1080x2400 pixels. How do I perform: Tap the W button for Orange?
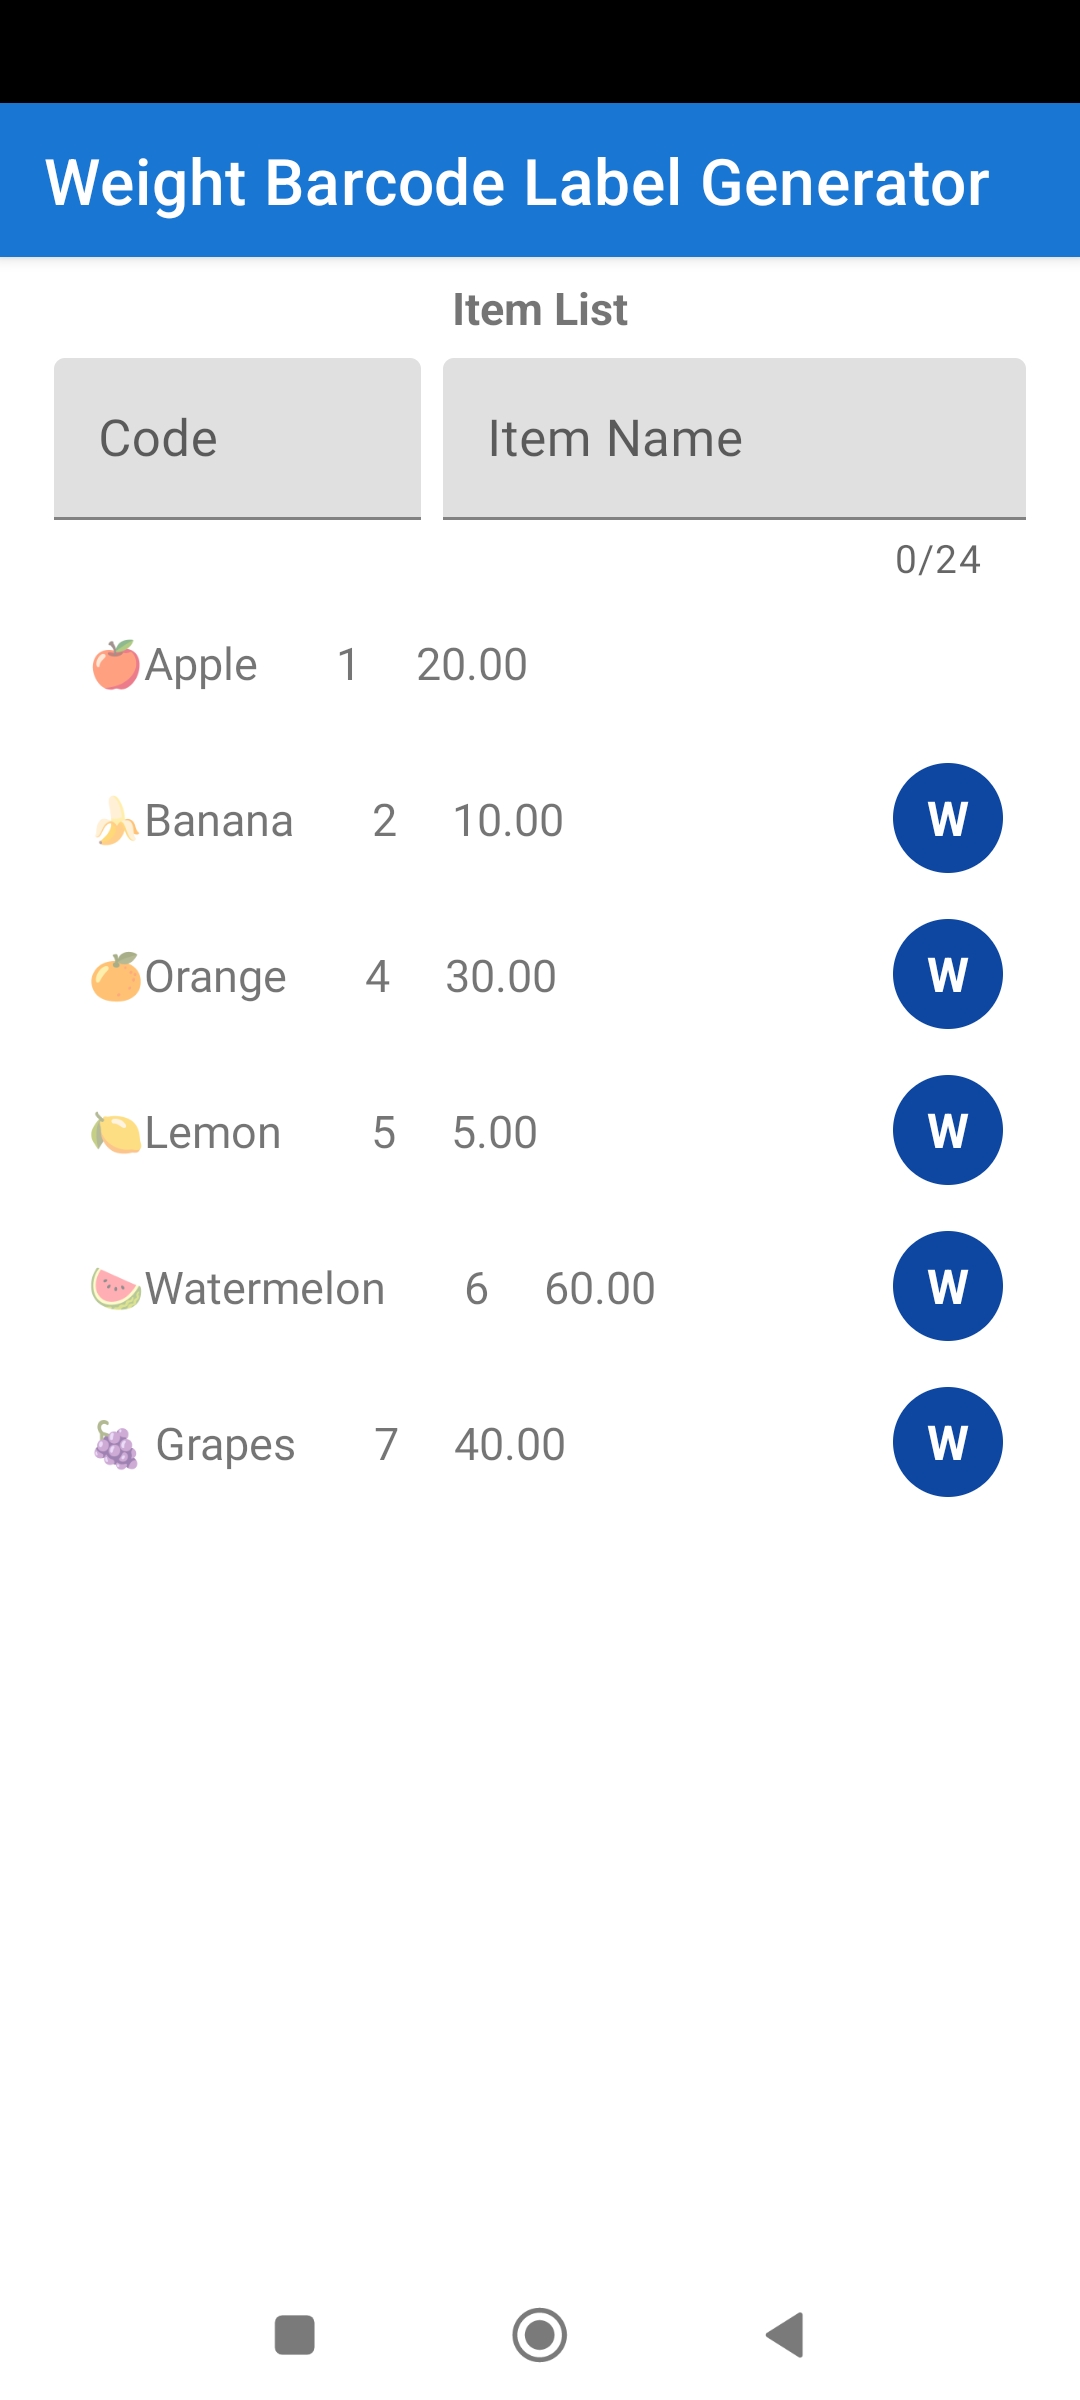click(947, 974)
